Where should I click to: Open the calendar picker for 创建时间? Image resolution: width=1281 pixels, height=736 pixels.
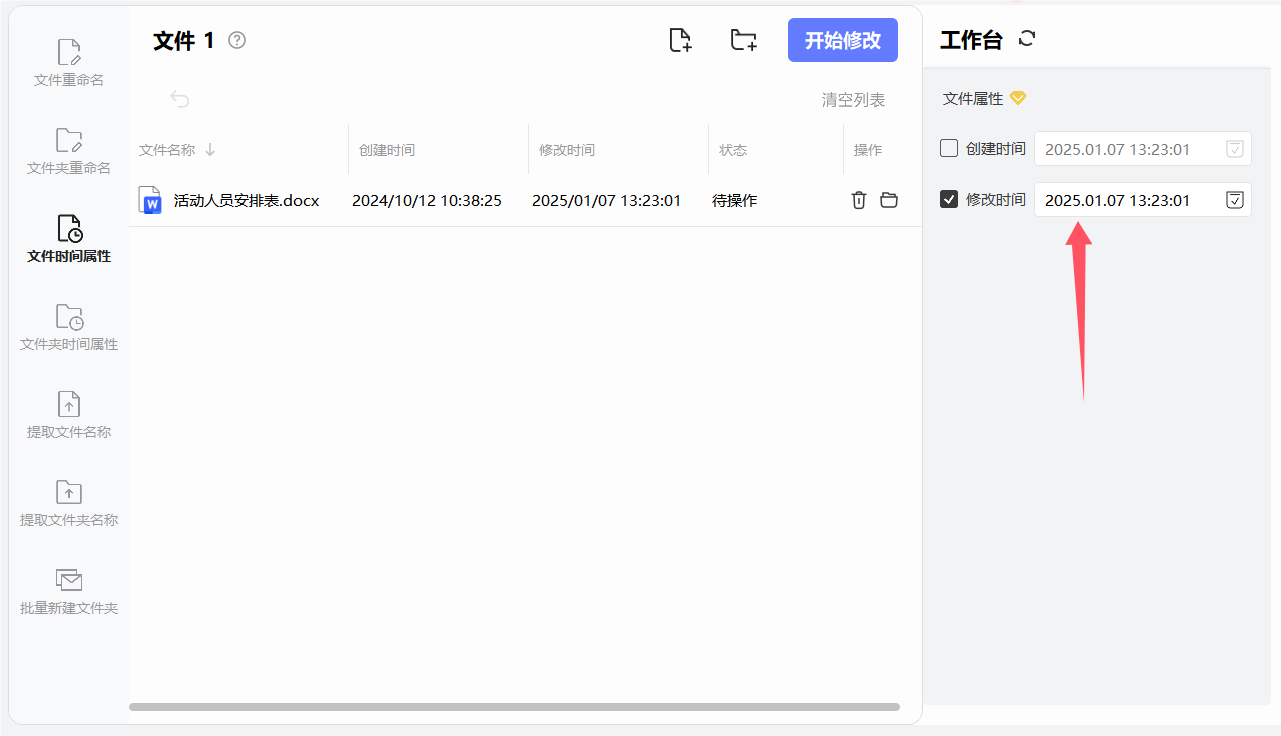1235,149
